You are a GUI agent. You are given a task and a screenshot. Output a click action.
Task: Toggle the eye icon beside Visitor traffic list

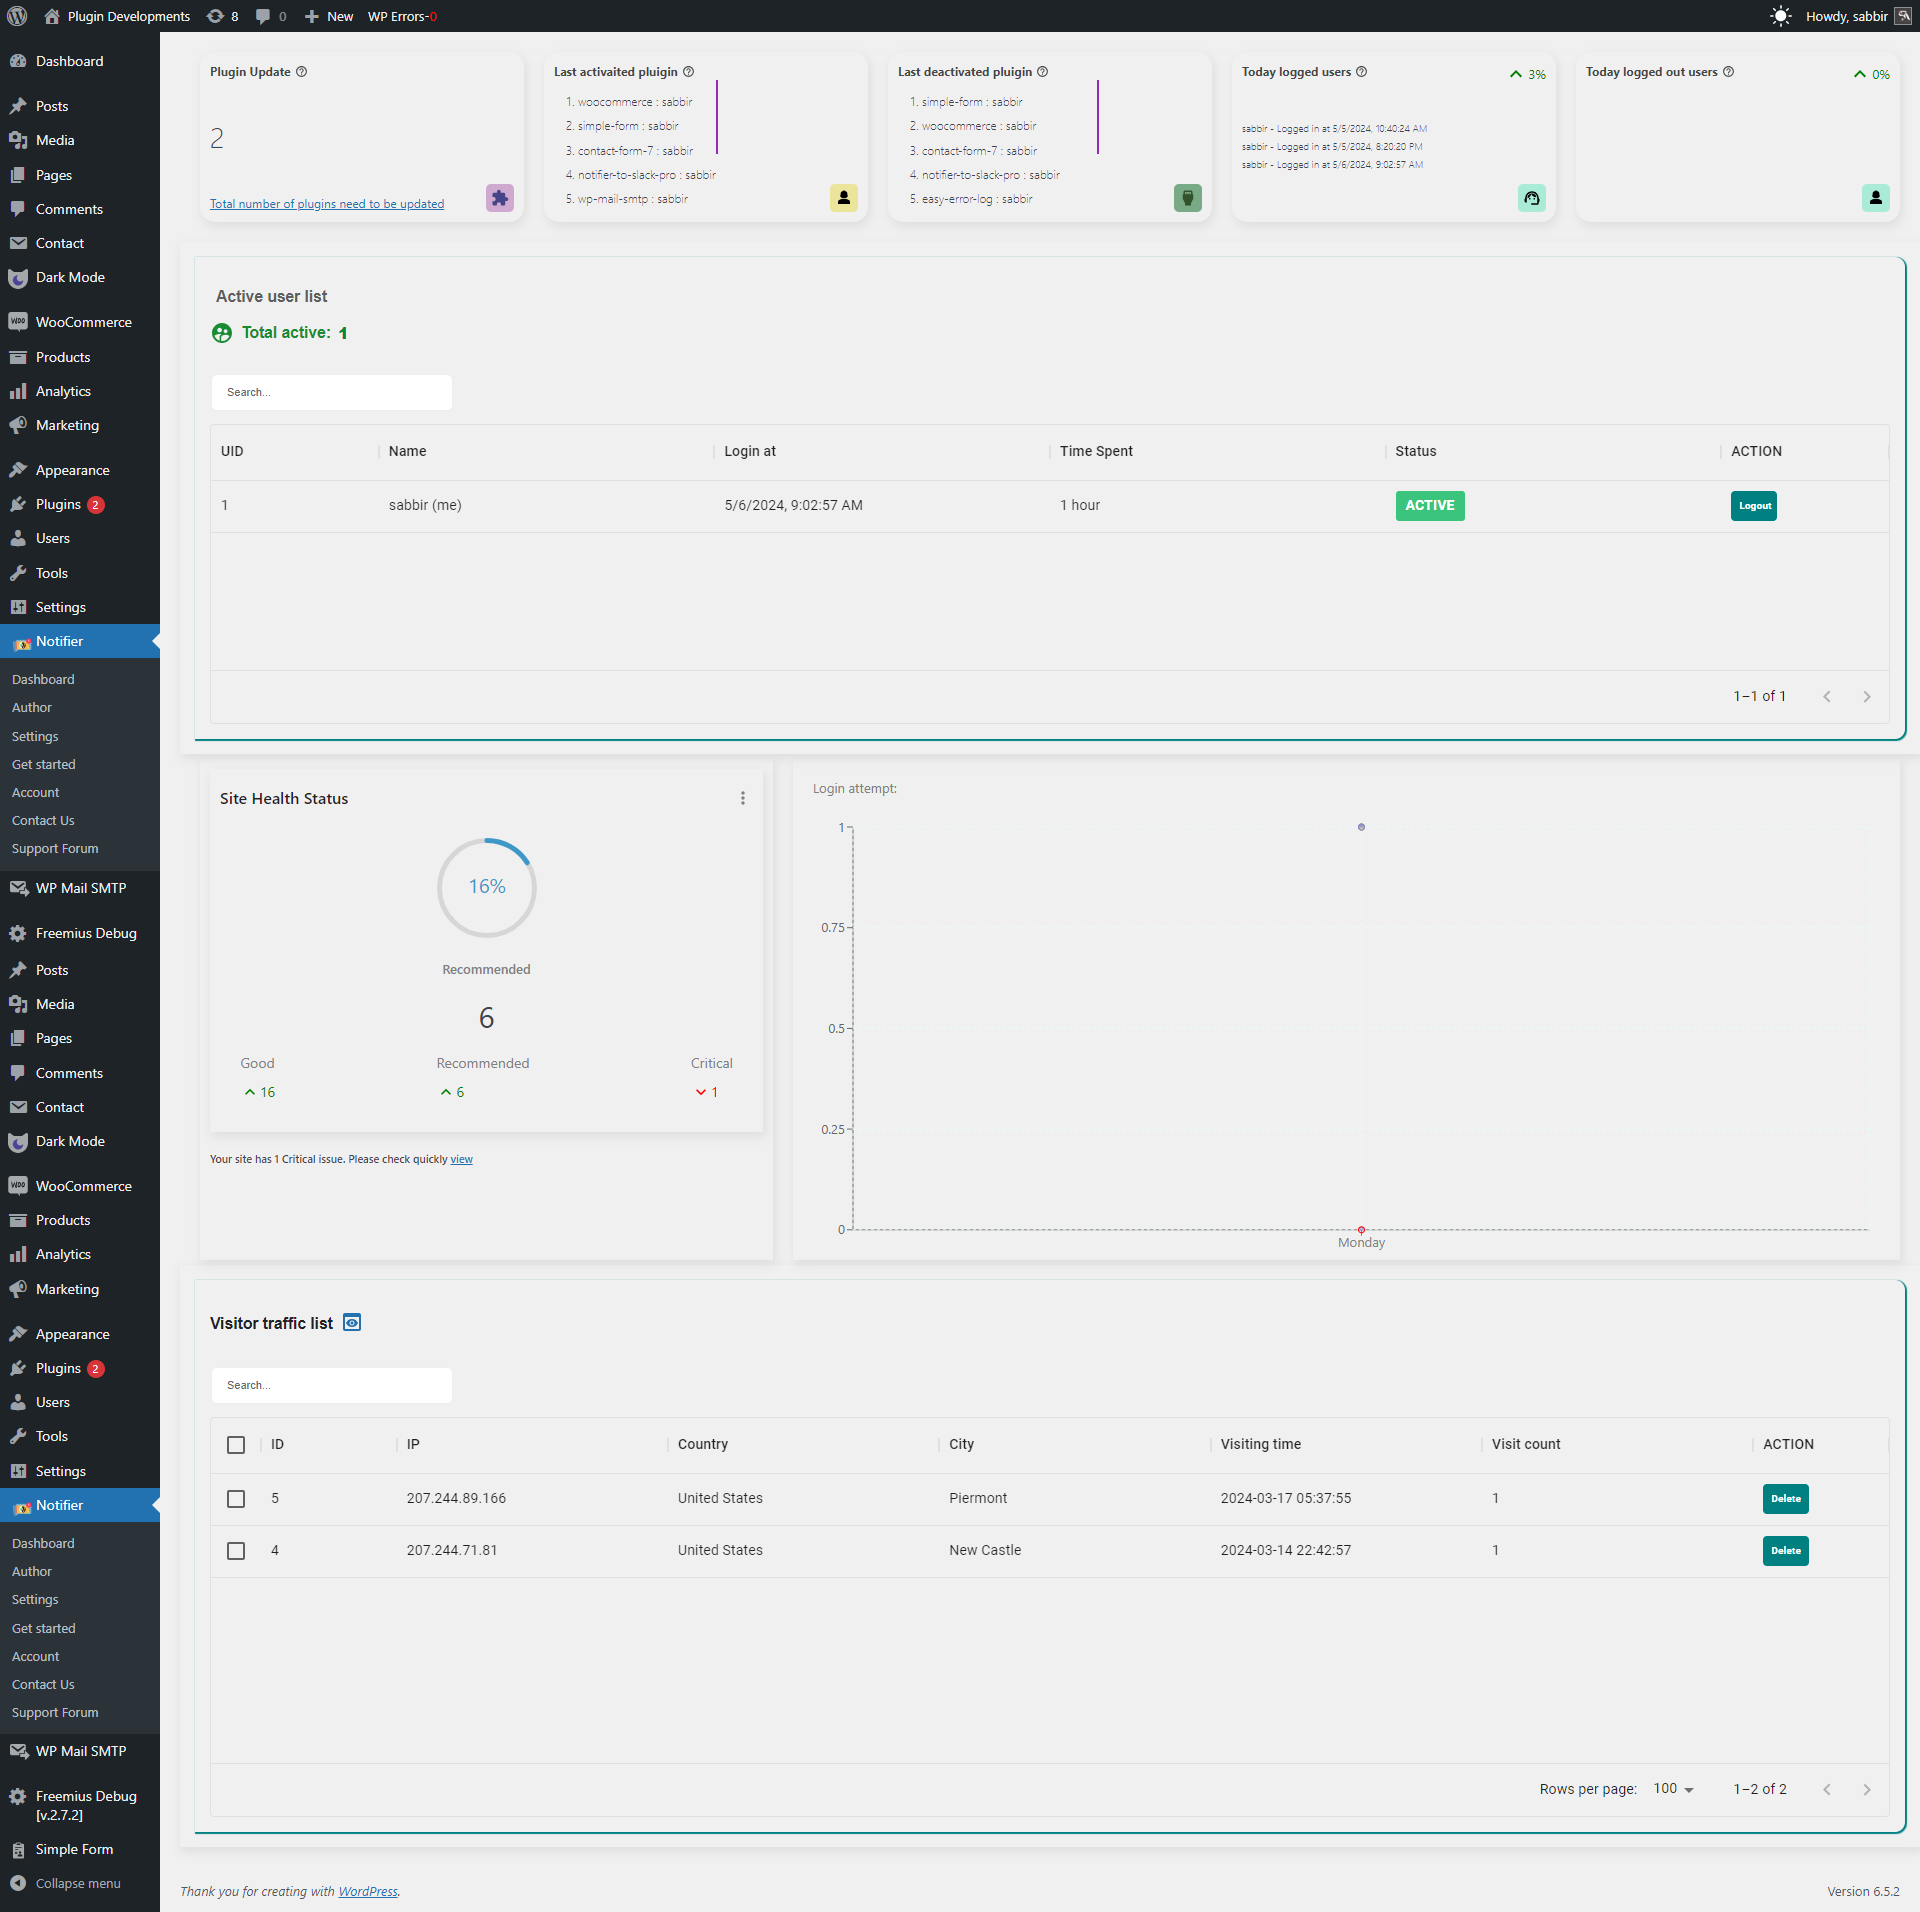(352, 1322)
